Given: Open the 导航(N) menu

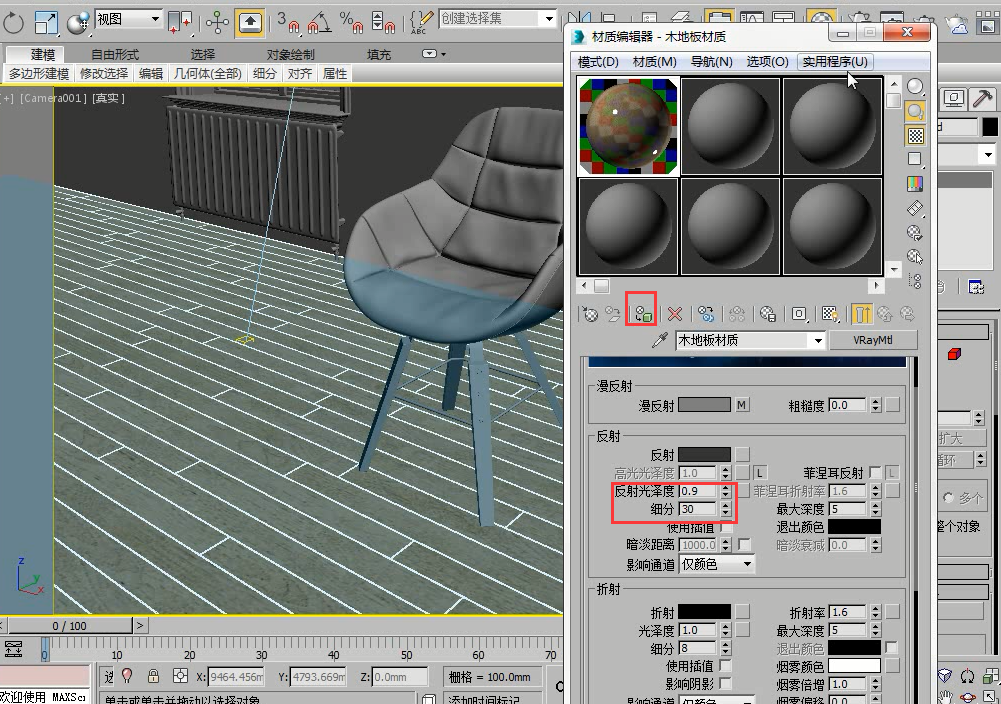Looking at the screenshot, I should pyautogui.click(x=712, y=62).
